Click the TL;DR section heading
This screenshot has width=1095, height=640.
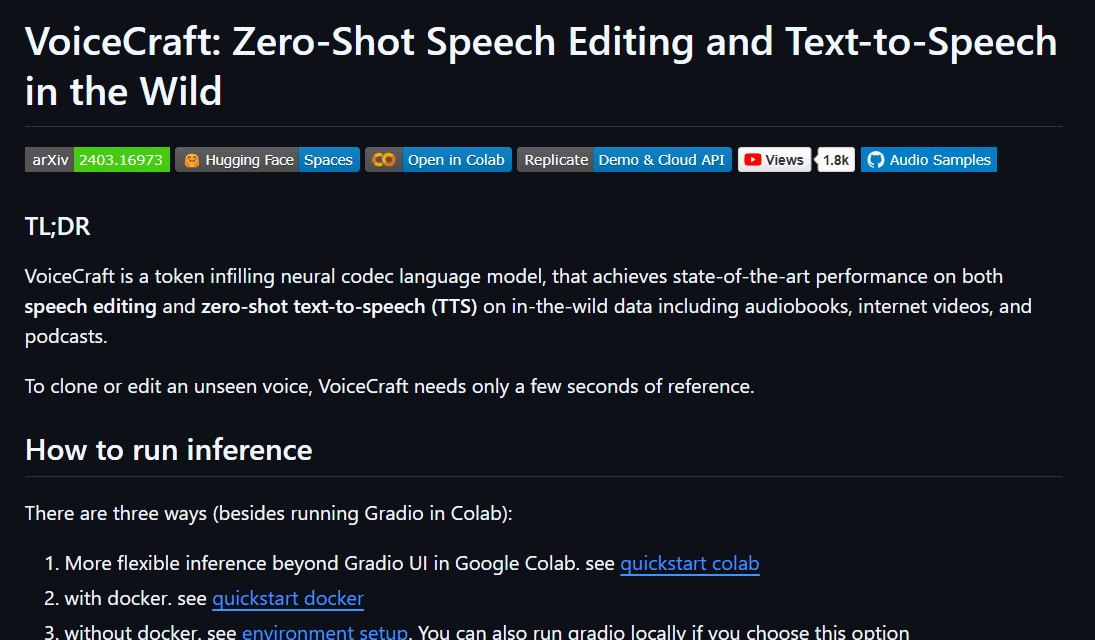[x=58, y=227]
